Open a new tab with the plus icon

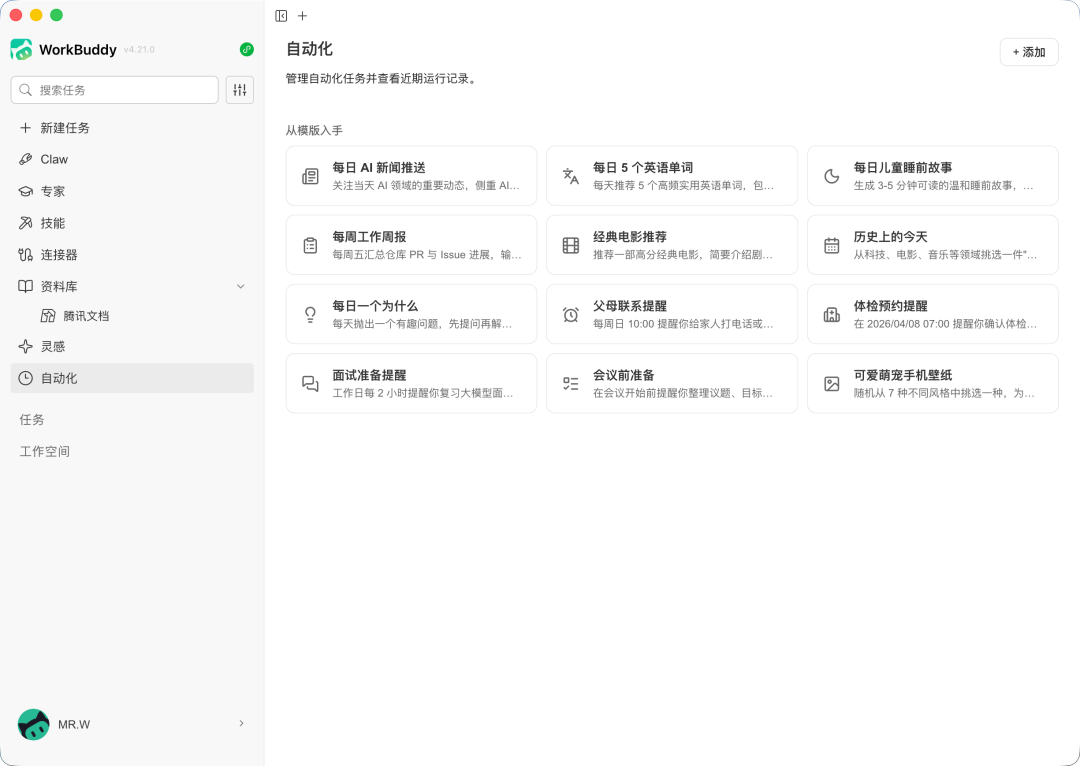tap(302, 16)
